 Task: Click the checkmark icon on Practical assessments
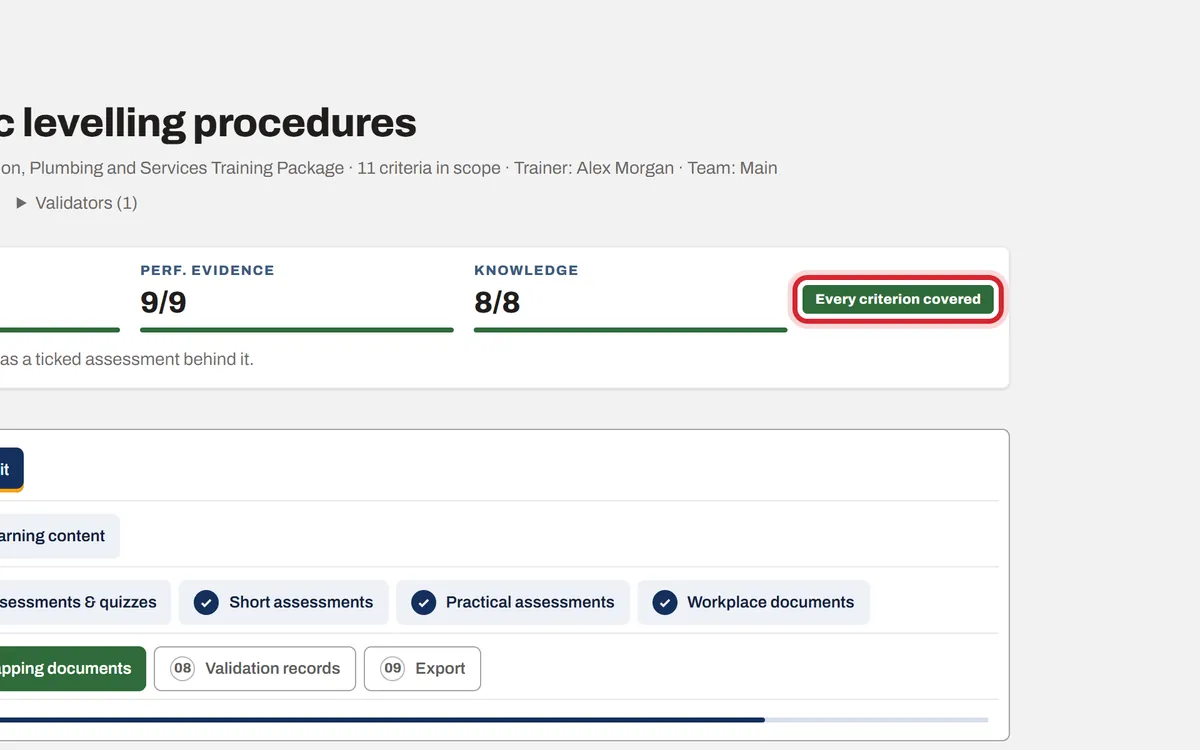pyautogui.click(x=423, y=602)
